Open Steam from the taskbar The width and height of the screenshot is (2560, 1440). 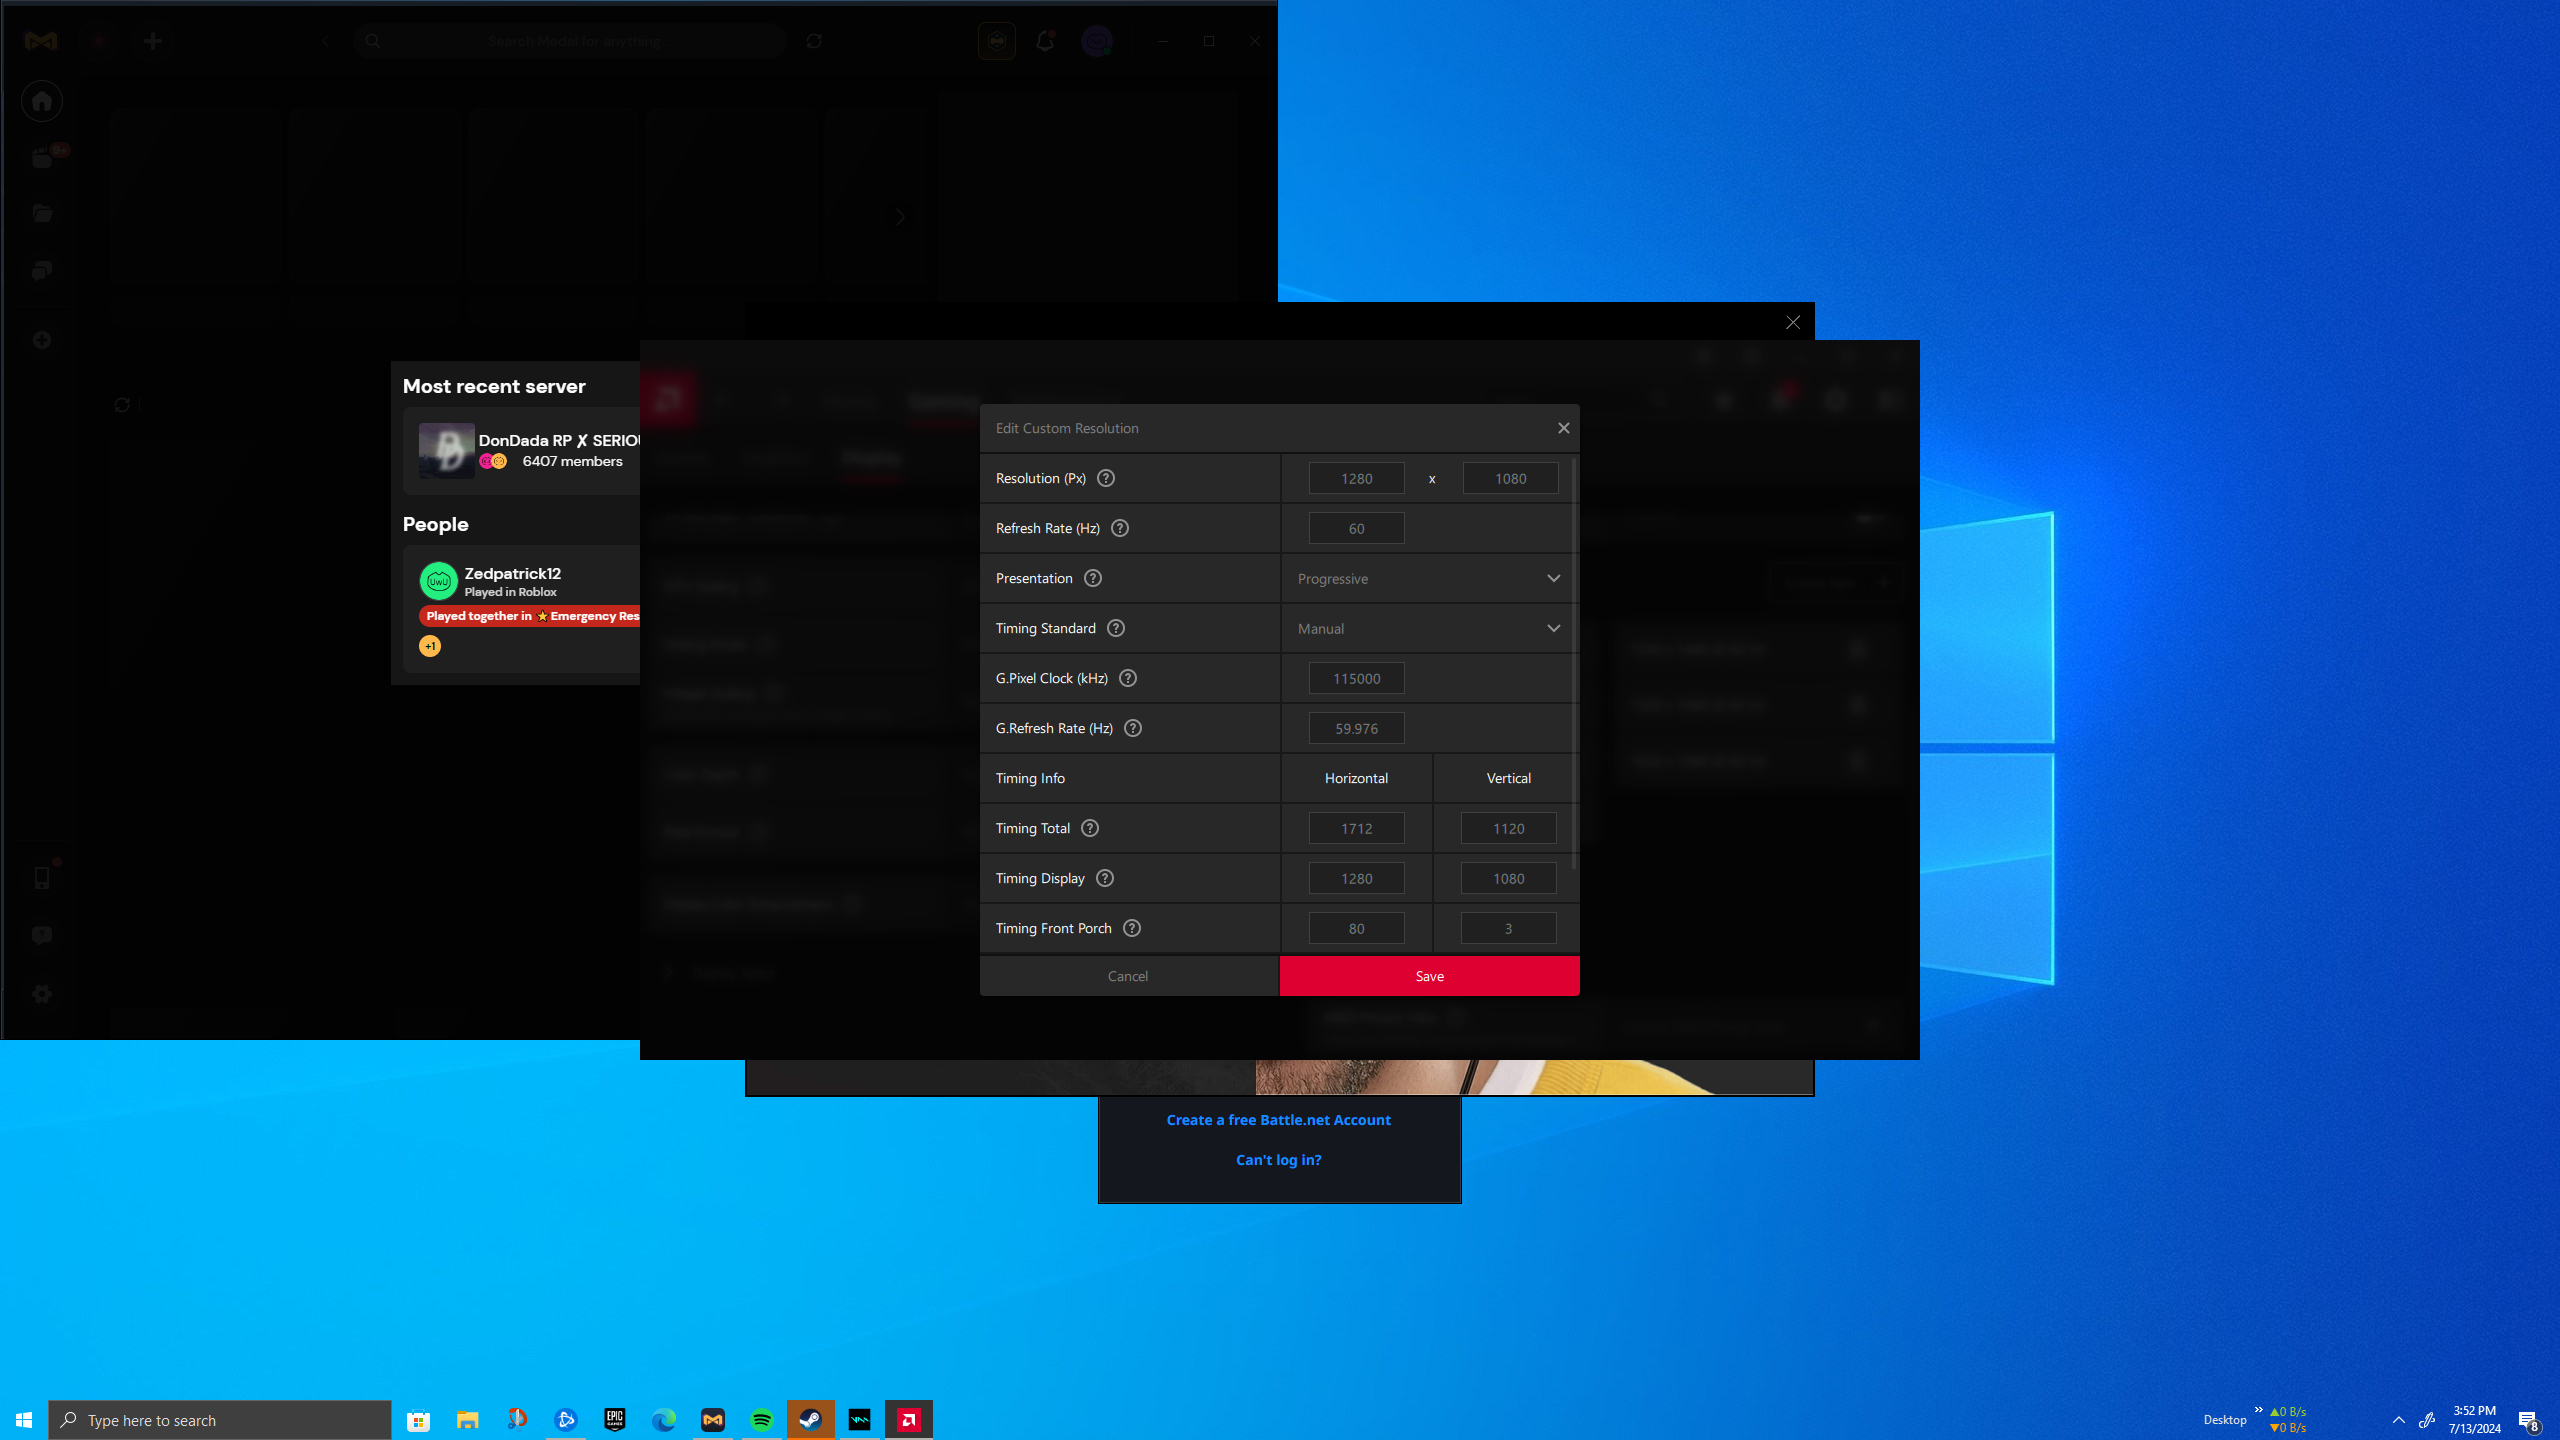click(x=810, y=1420)
